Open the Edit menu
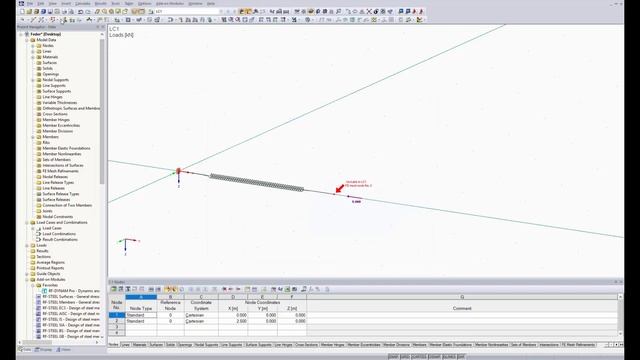 point(41,4)
